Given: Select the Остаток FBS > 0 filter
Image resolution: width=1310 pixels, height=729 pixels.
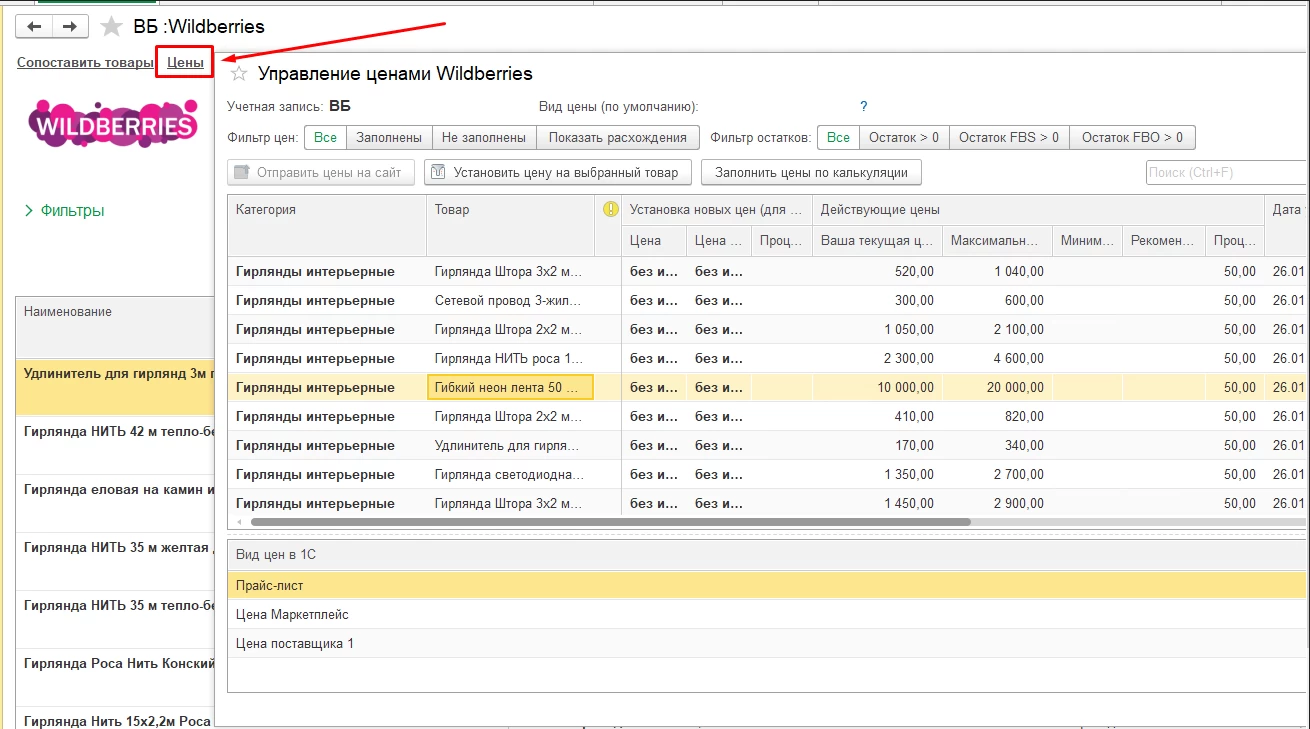Looking at the screenshot, I should [1008, 137].
